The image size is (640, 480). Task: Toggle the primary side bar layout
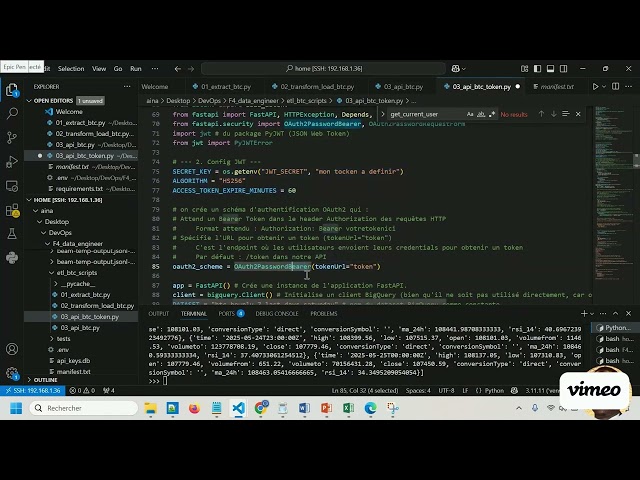pos(538,69)
